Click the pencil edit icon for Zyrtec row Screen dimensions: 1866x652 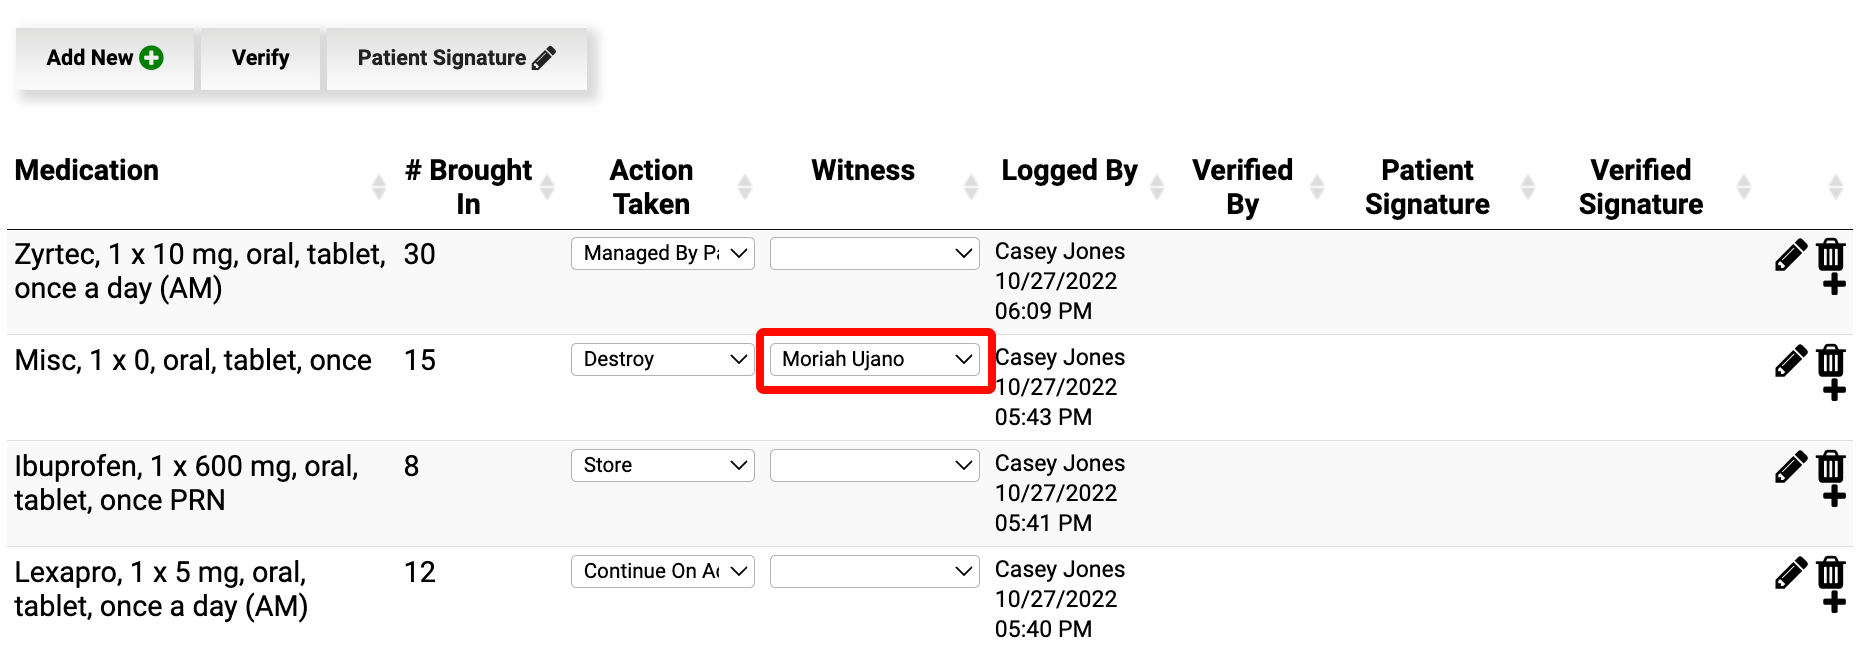pyautogui.click(x=1790, y=255)
